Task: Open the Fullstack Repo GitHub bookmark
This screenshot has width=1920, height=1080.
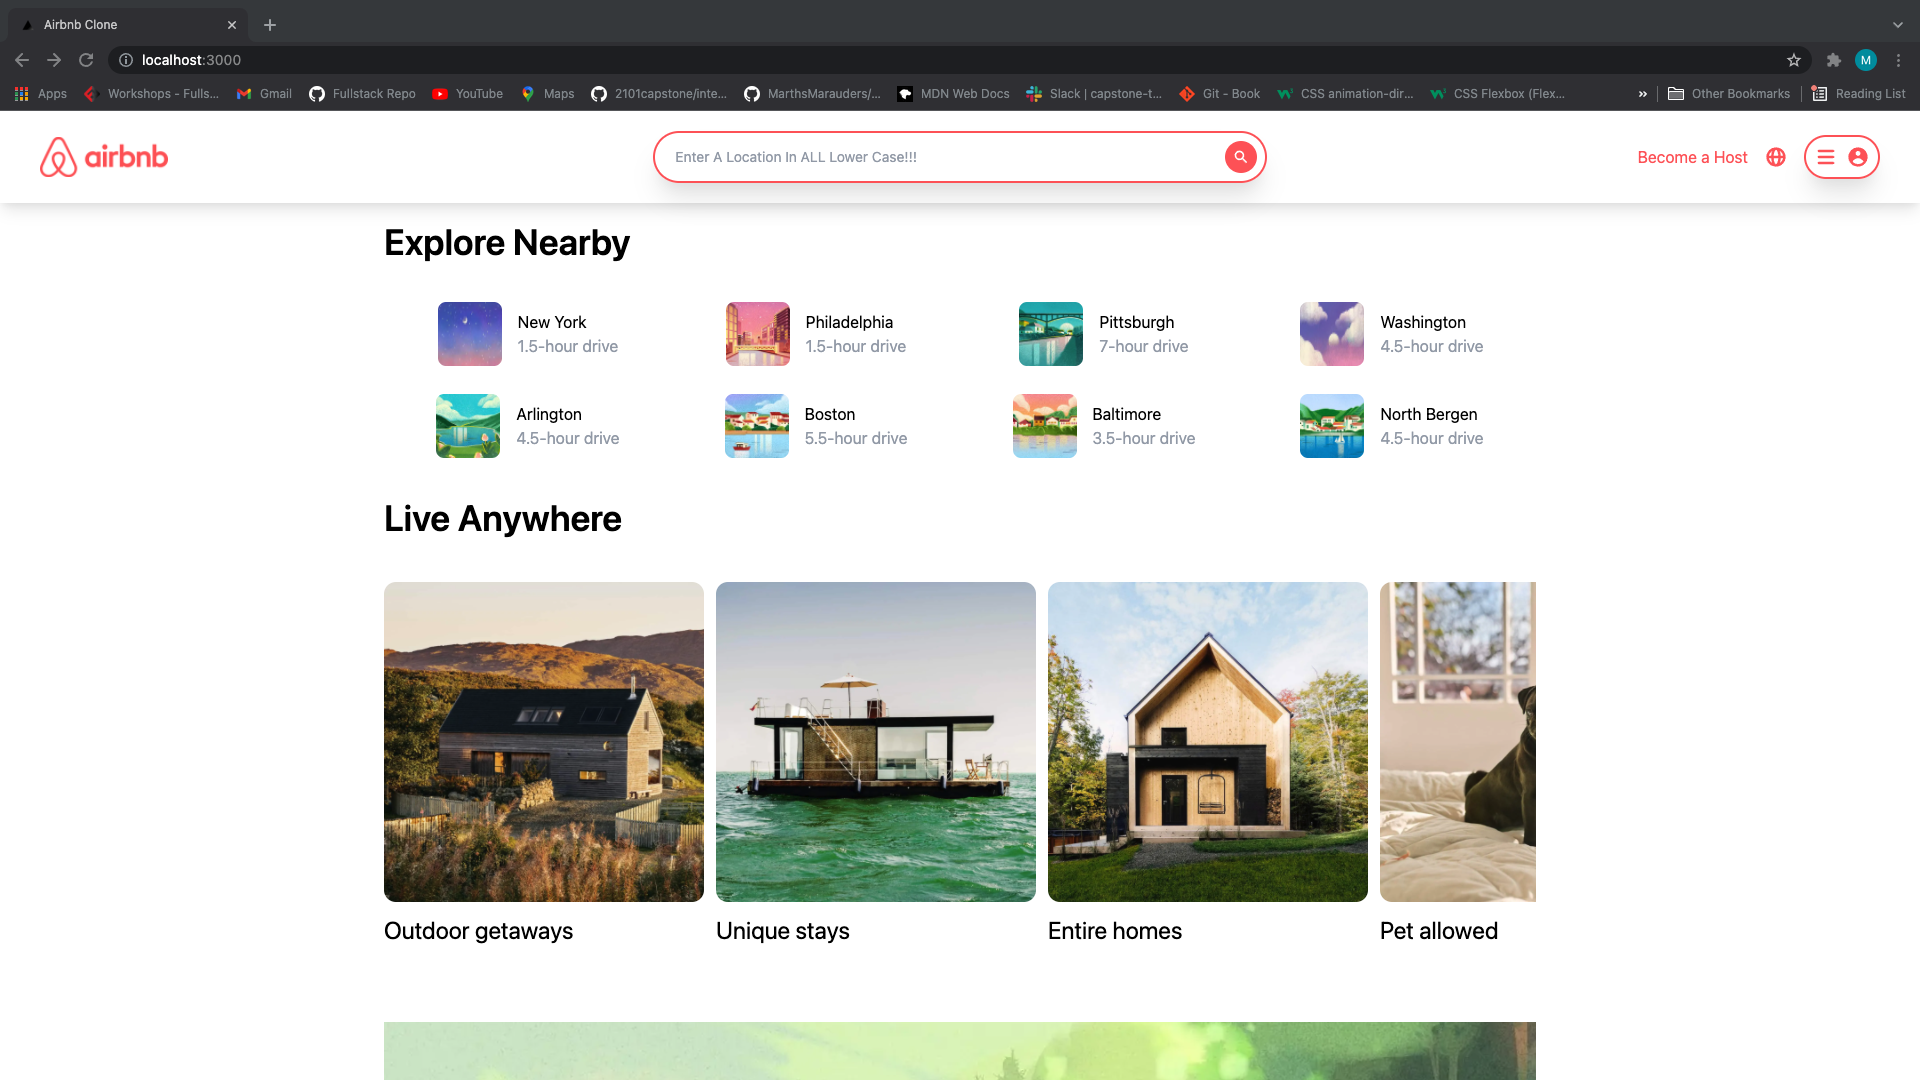Action: point(362,93)
